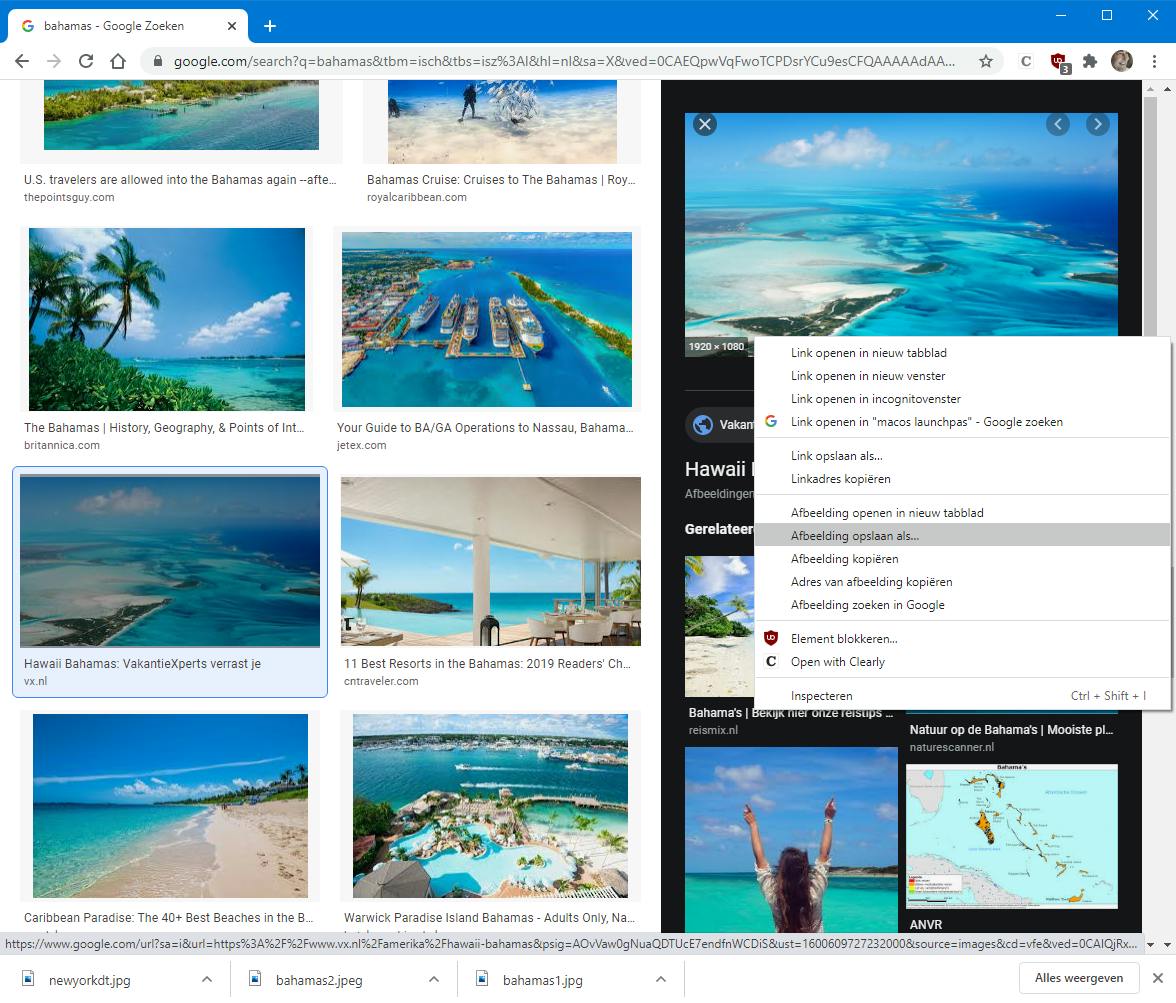1176x1003 pixels.
Task: Click the address bar URL field
Action: [564, 62]
